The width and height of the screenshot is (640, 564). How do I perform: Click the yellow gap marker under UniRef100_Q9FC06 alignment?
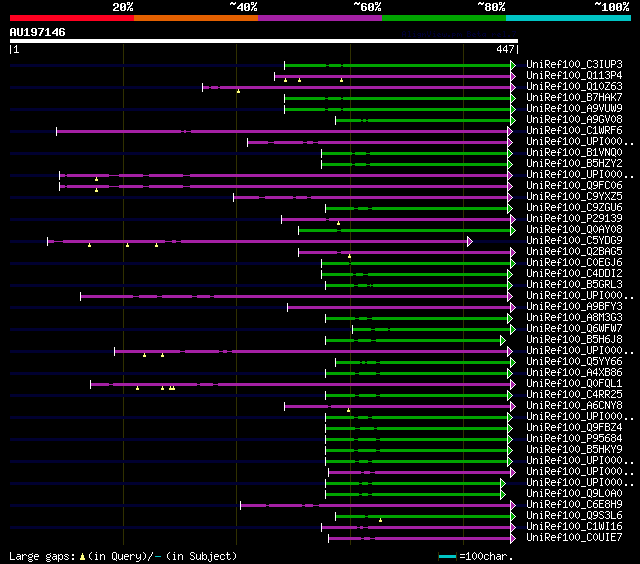coord(96,190)
